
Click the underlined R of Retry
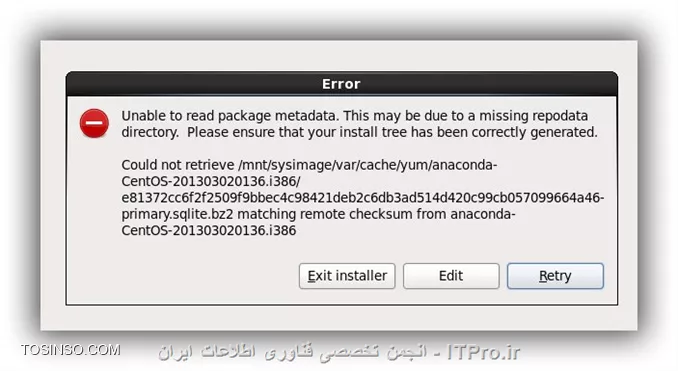click(543, 276)
